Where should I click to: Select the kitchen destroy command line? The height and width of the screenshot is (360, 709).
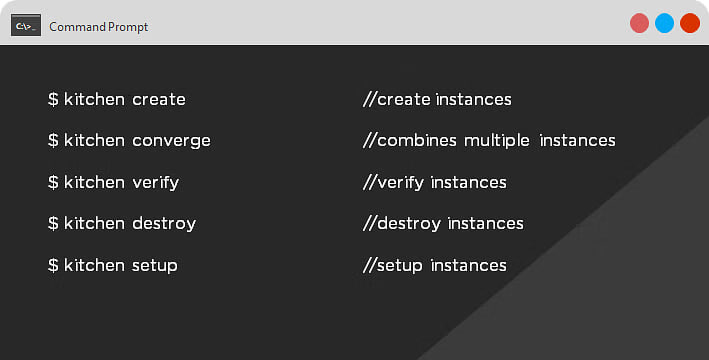pos(122,224)
